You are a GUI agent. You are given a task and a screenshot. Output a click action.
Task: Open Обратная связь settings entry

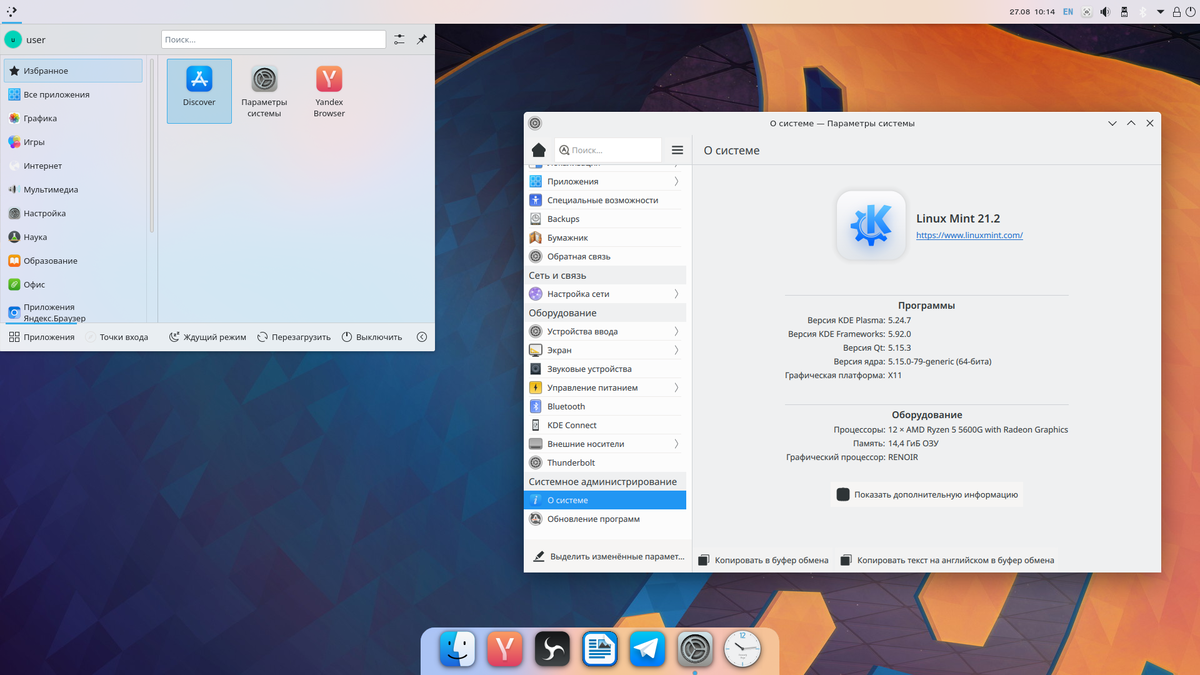pyautogui.click(x=605, y=256)
